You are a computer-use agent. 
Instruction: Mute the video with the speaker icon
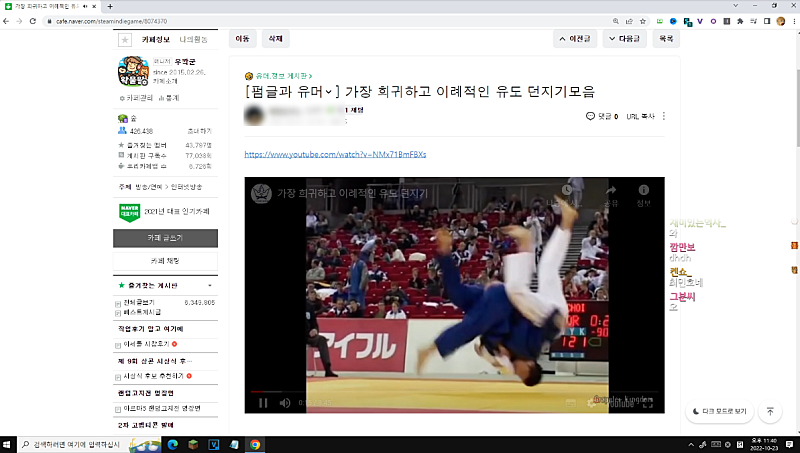285,403
